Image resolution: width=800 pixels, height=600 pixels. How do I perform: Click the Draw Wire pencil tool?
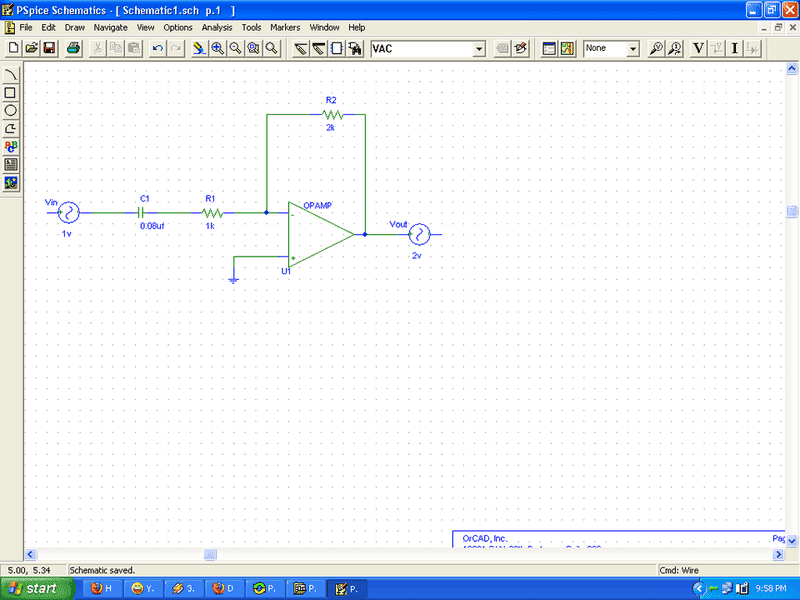click(300, 48)
